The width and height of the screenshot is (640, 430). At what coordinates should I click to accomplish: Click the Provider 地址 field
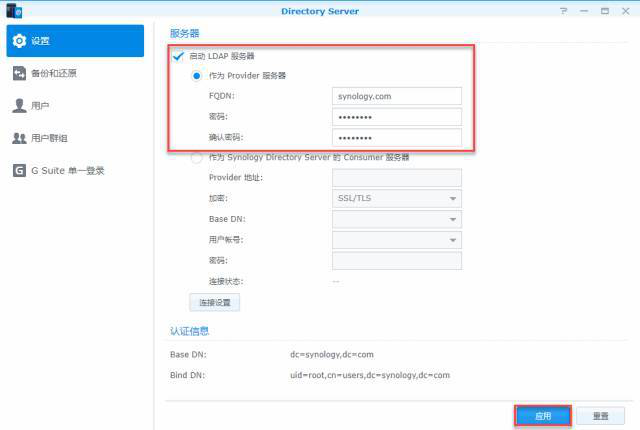click(x=397, y=178)
